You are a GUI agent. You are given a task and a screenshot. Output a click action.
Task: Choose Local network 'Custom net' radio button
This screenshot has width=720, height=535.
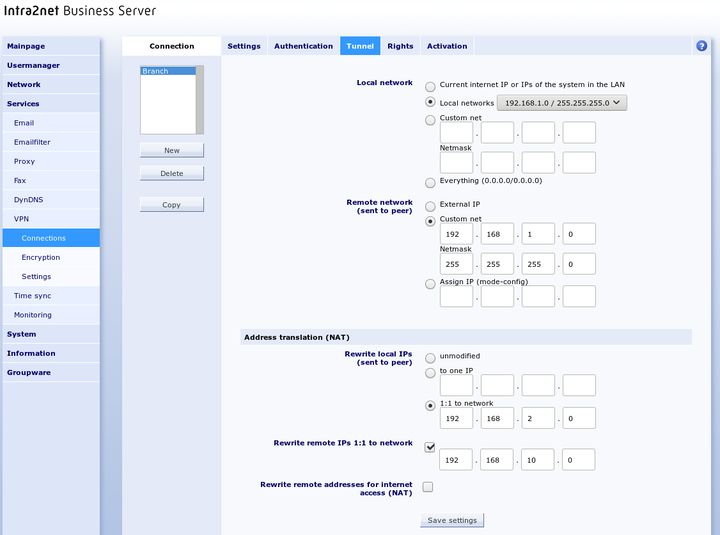430,120
